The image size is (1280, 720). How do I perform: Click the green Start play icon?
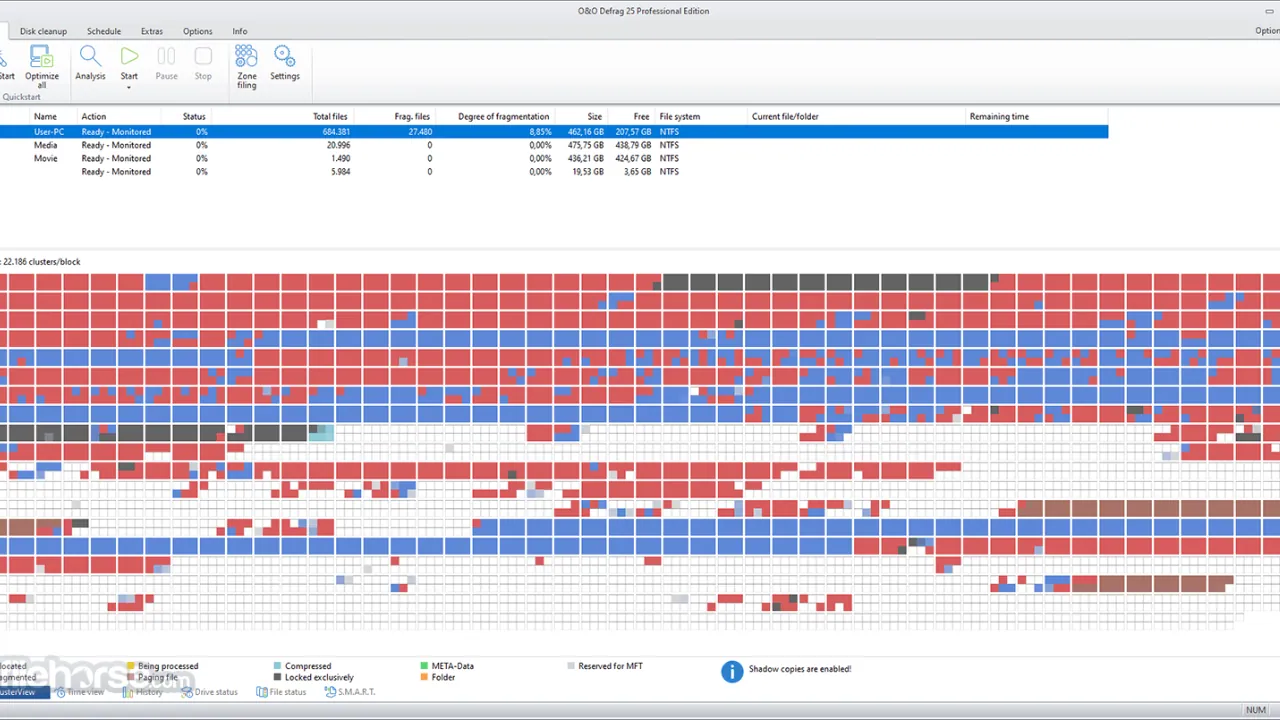click(x=129, y=56)
